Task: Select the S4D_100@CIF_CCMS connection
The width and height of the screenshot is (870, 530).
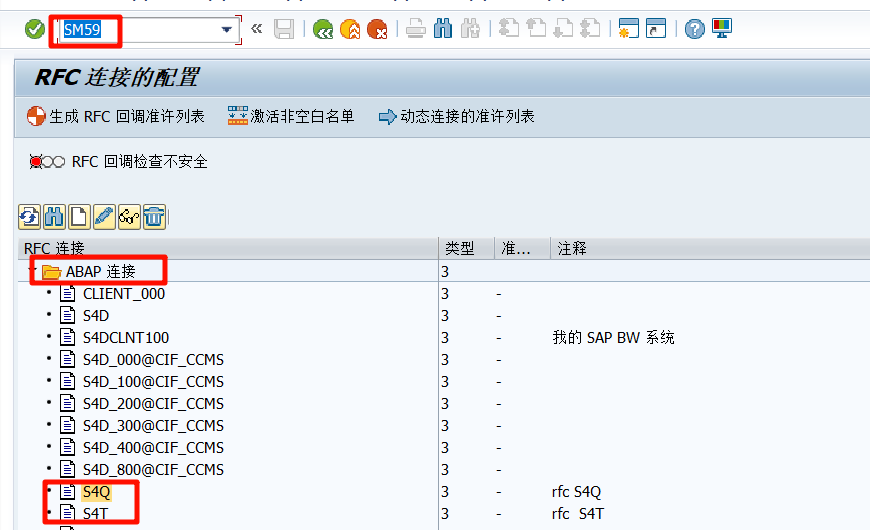Action: [153, 382]
